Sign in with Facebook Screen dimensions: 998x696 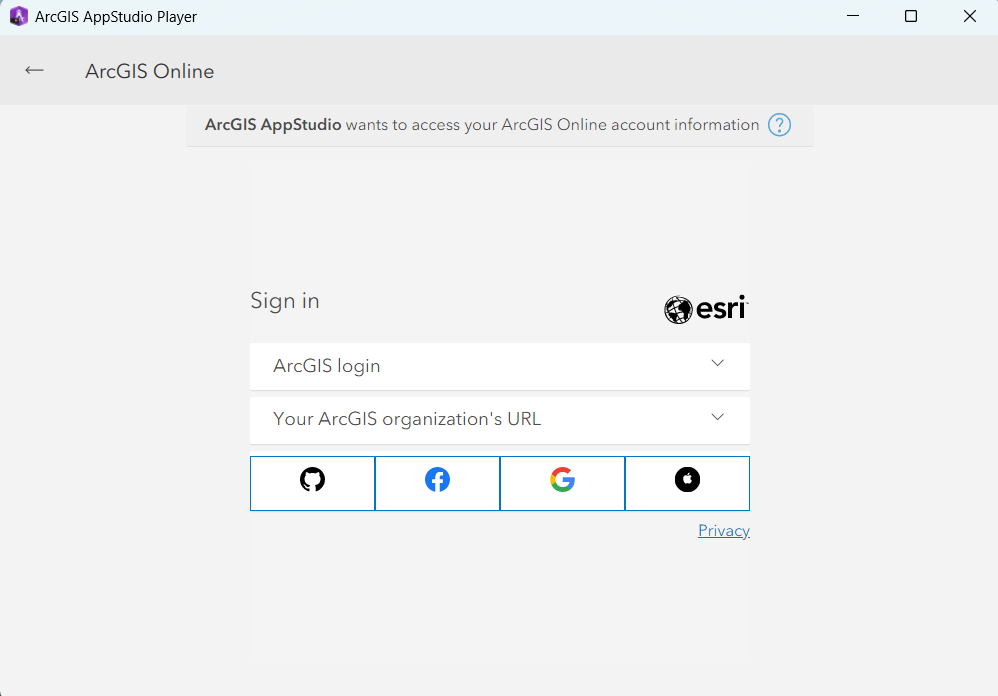437,483
